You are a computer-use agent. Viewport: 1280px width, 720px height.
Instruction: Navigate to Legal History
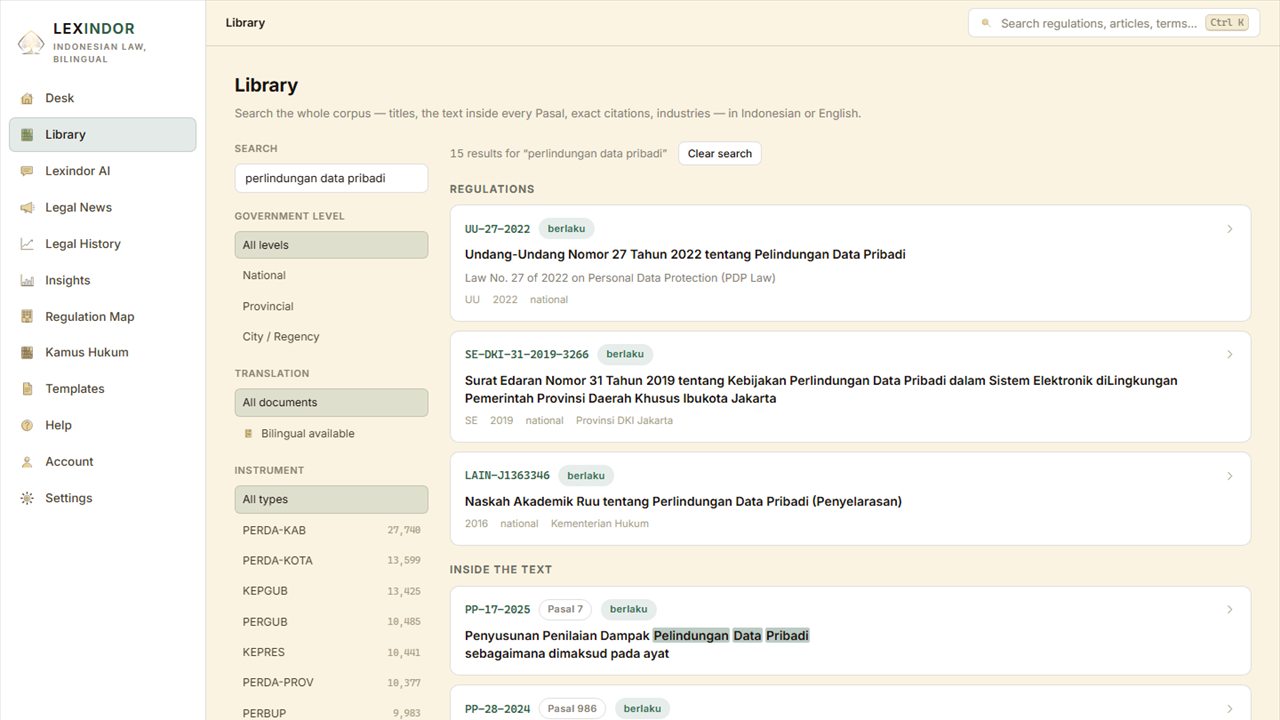coord(103,244)
